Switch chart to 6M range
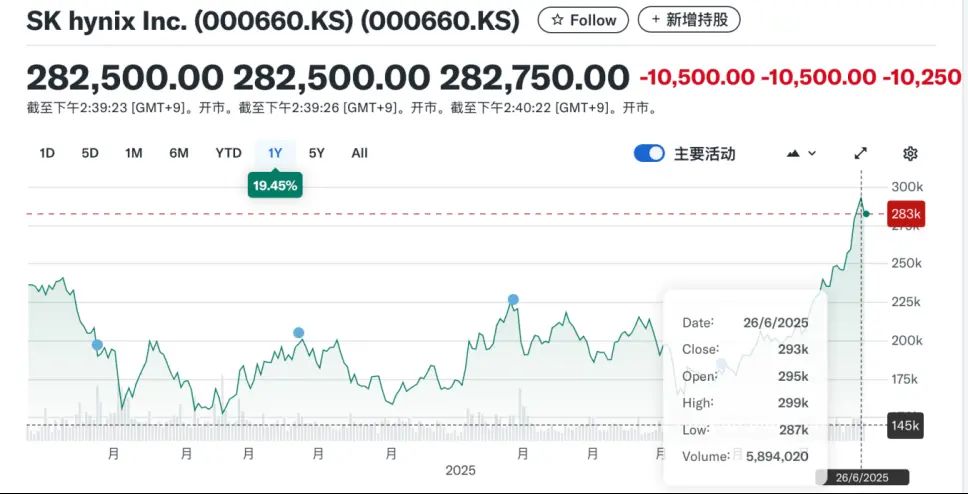The width and height of the screenshot is (968, 494). [179, 153]
